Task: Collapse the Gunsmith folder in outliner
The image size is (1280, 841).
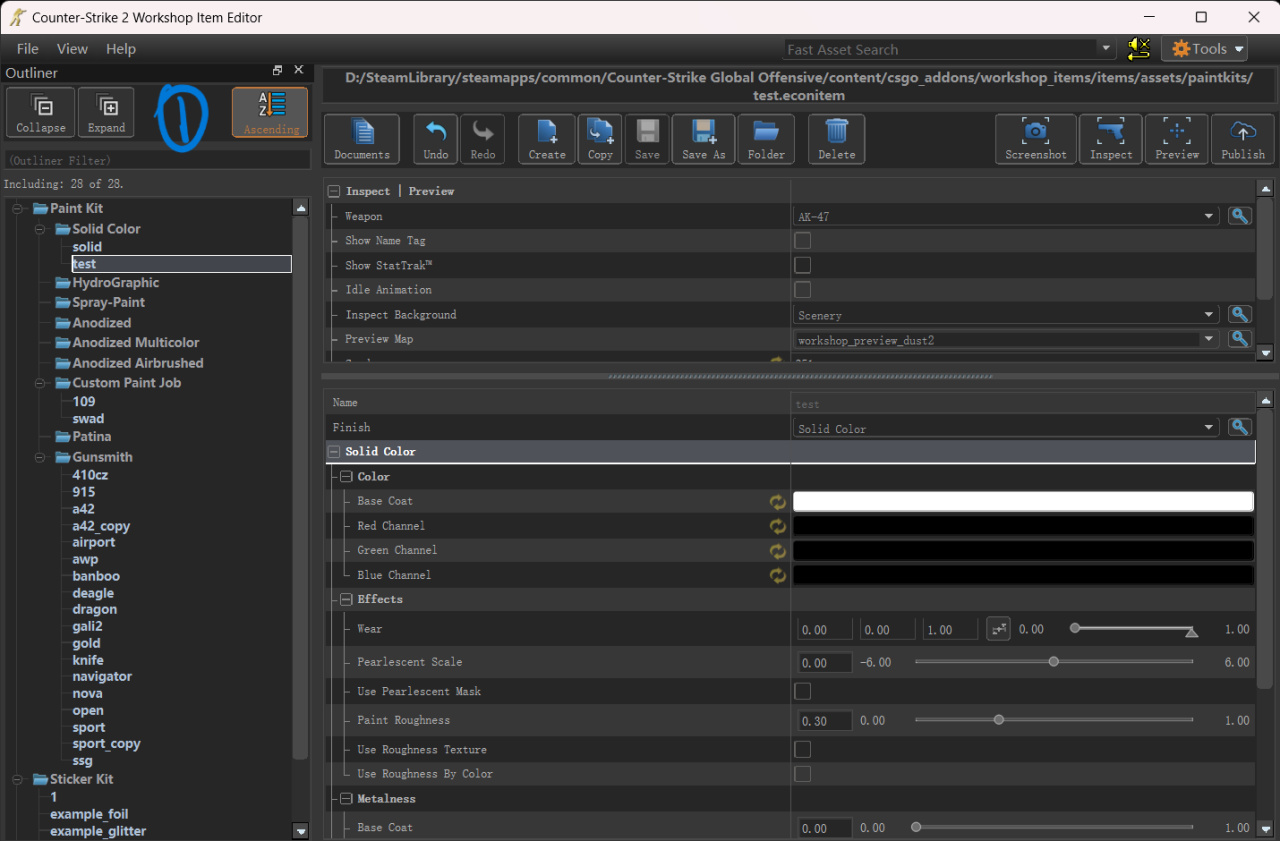Action: pyautogui.click(x=39, y=457)
